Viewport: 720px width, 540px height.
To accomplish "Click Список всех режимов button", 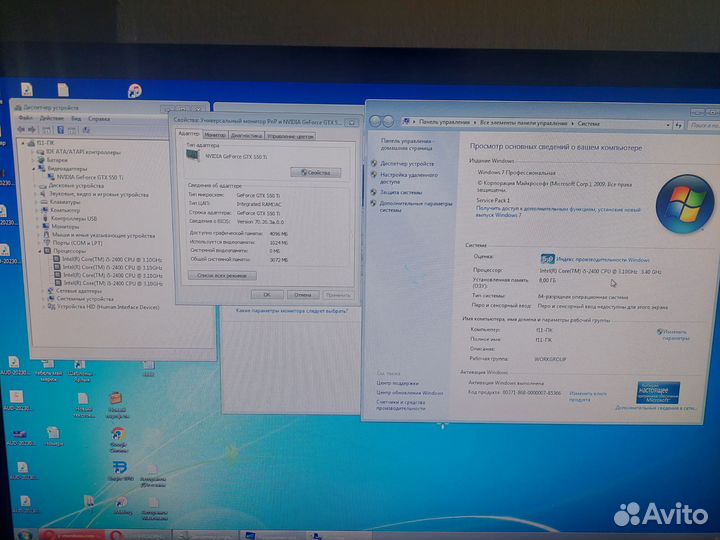I will tap(222, 276).
